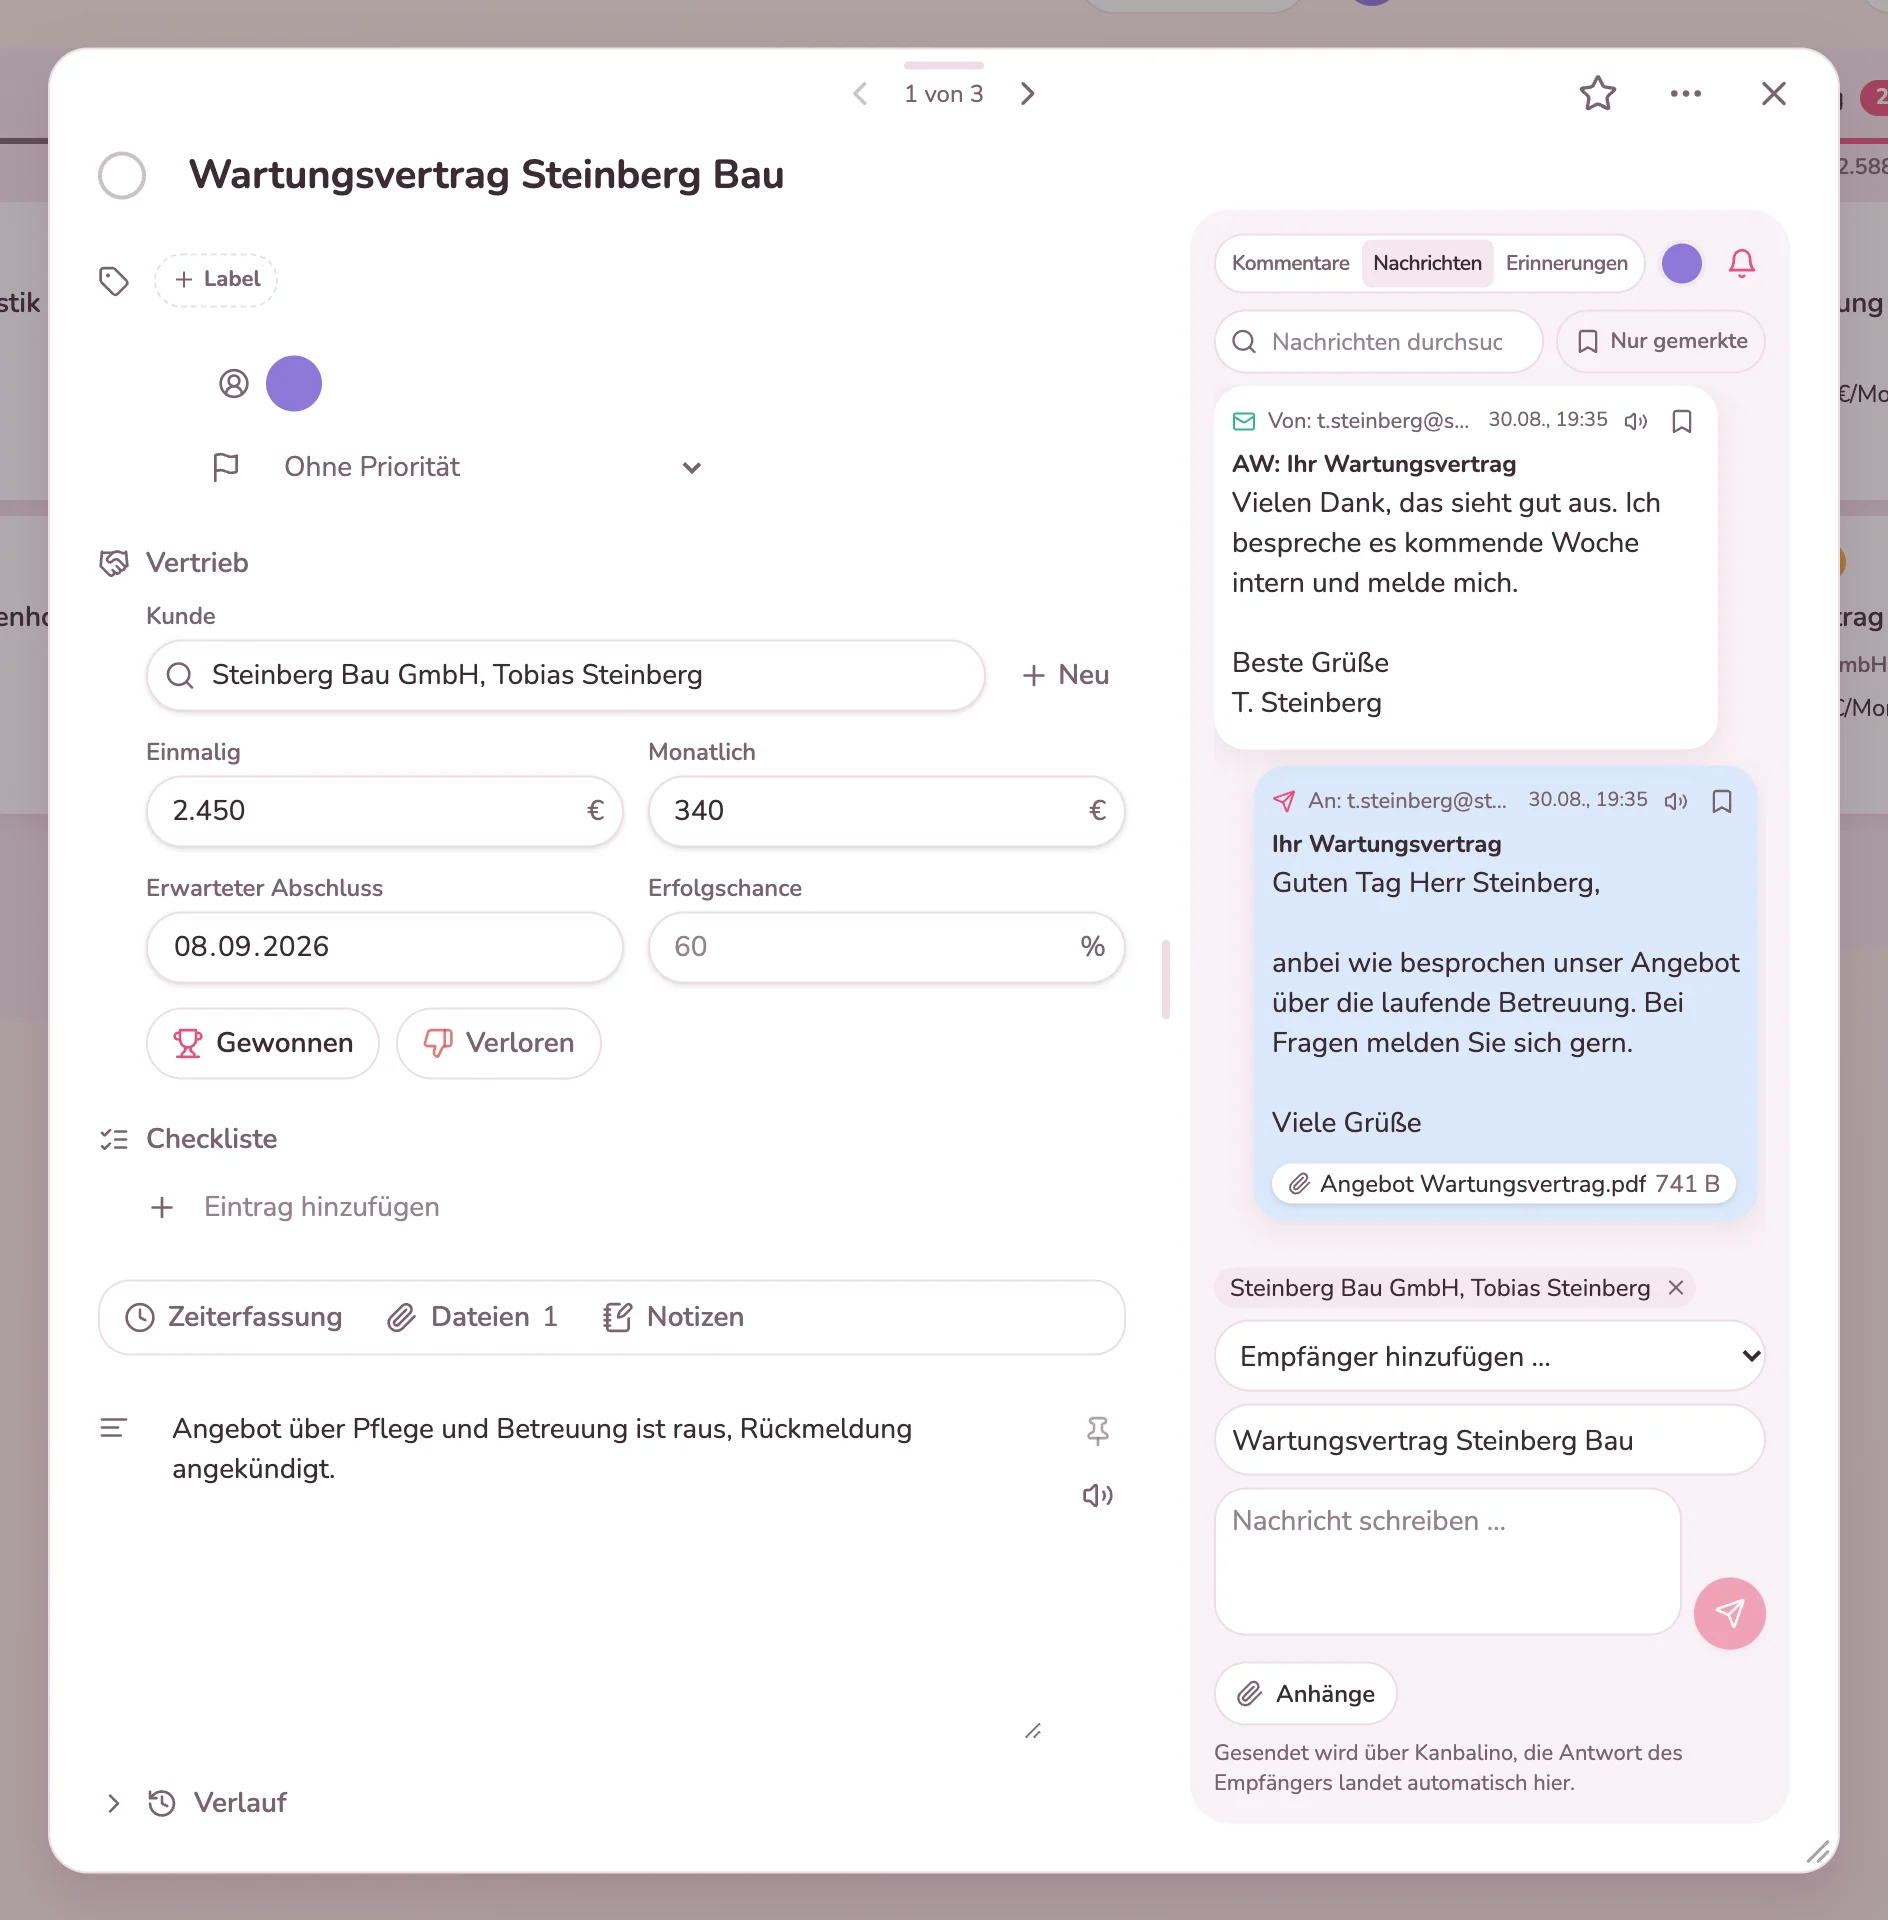This screenshot has height=1920, width=1888.
Task: Remove recipient Steinberg Bau GmbH chip
Action: [1676, 1288]
